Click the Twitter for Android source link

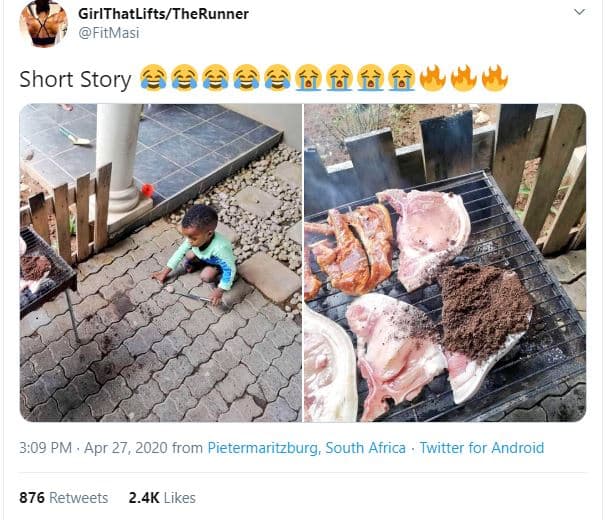(482, 447)
